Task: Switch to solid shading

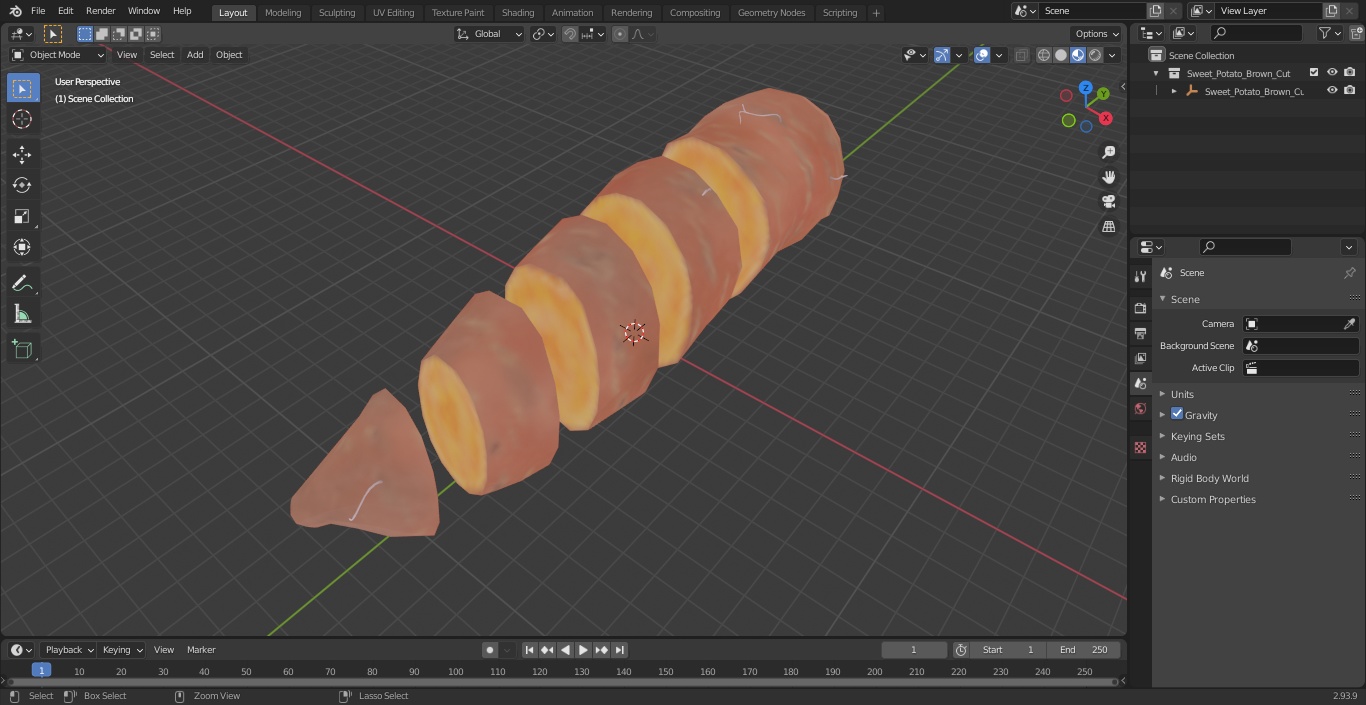Action: (x=1061, y=55)
